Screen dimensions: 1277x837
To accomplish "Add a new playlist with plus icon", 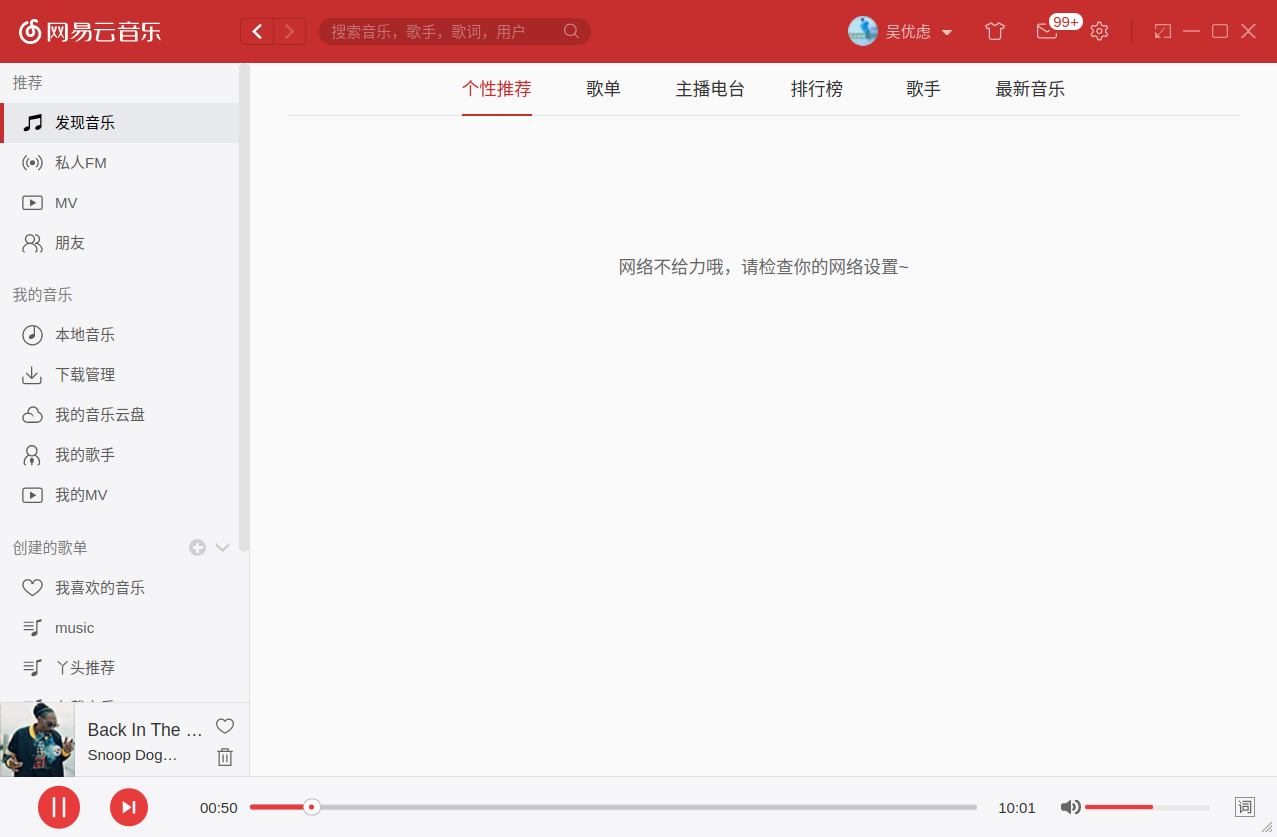I will [198, 547].
